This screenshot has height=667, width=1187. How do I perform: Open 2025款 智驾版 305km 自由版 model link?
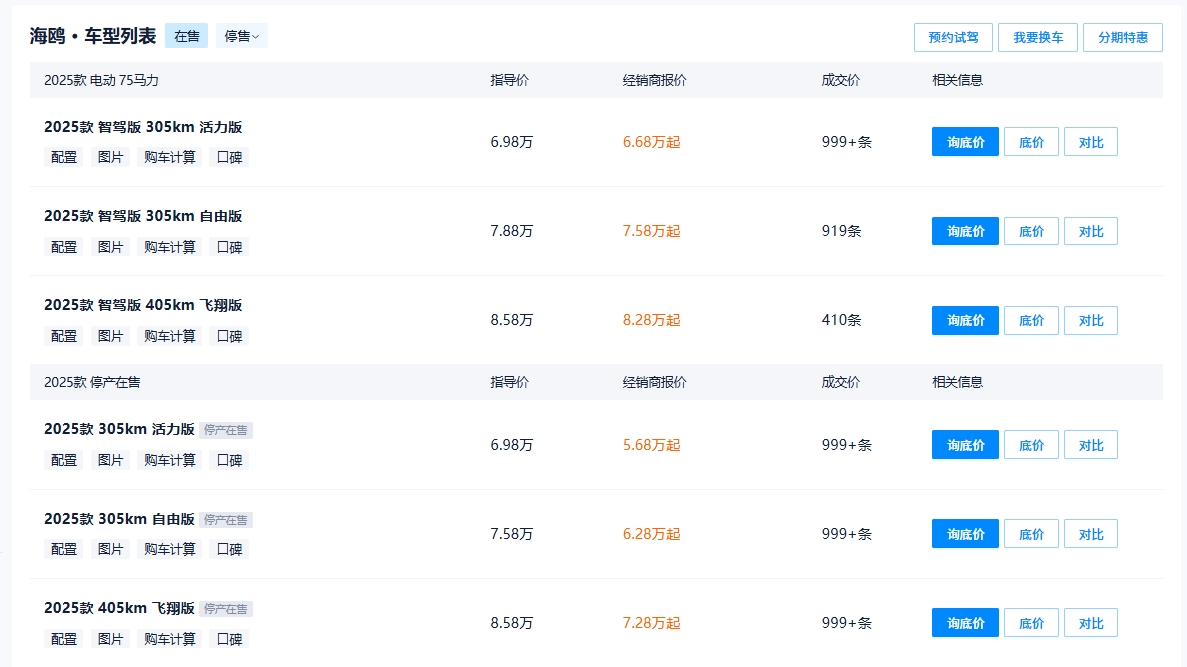143,217
